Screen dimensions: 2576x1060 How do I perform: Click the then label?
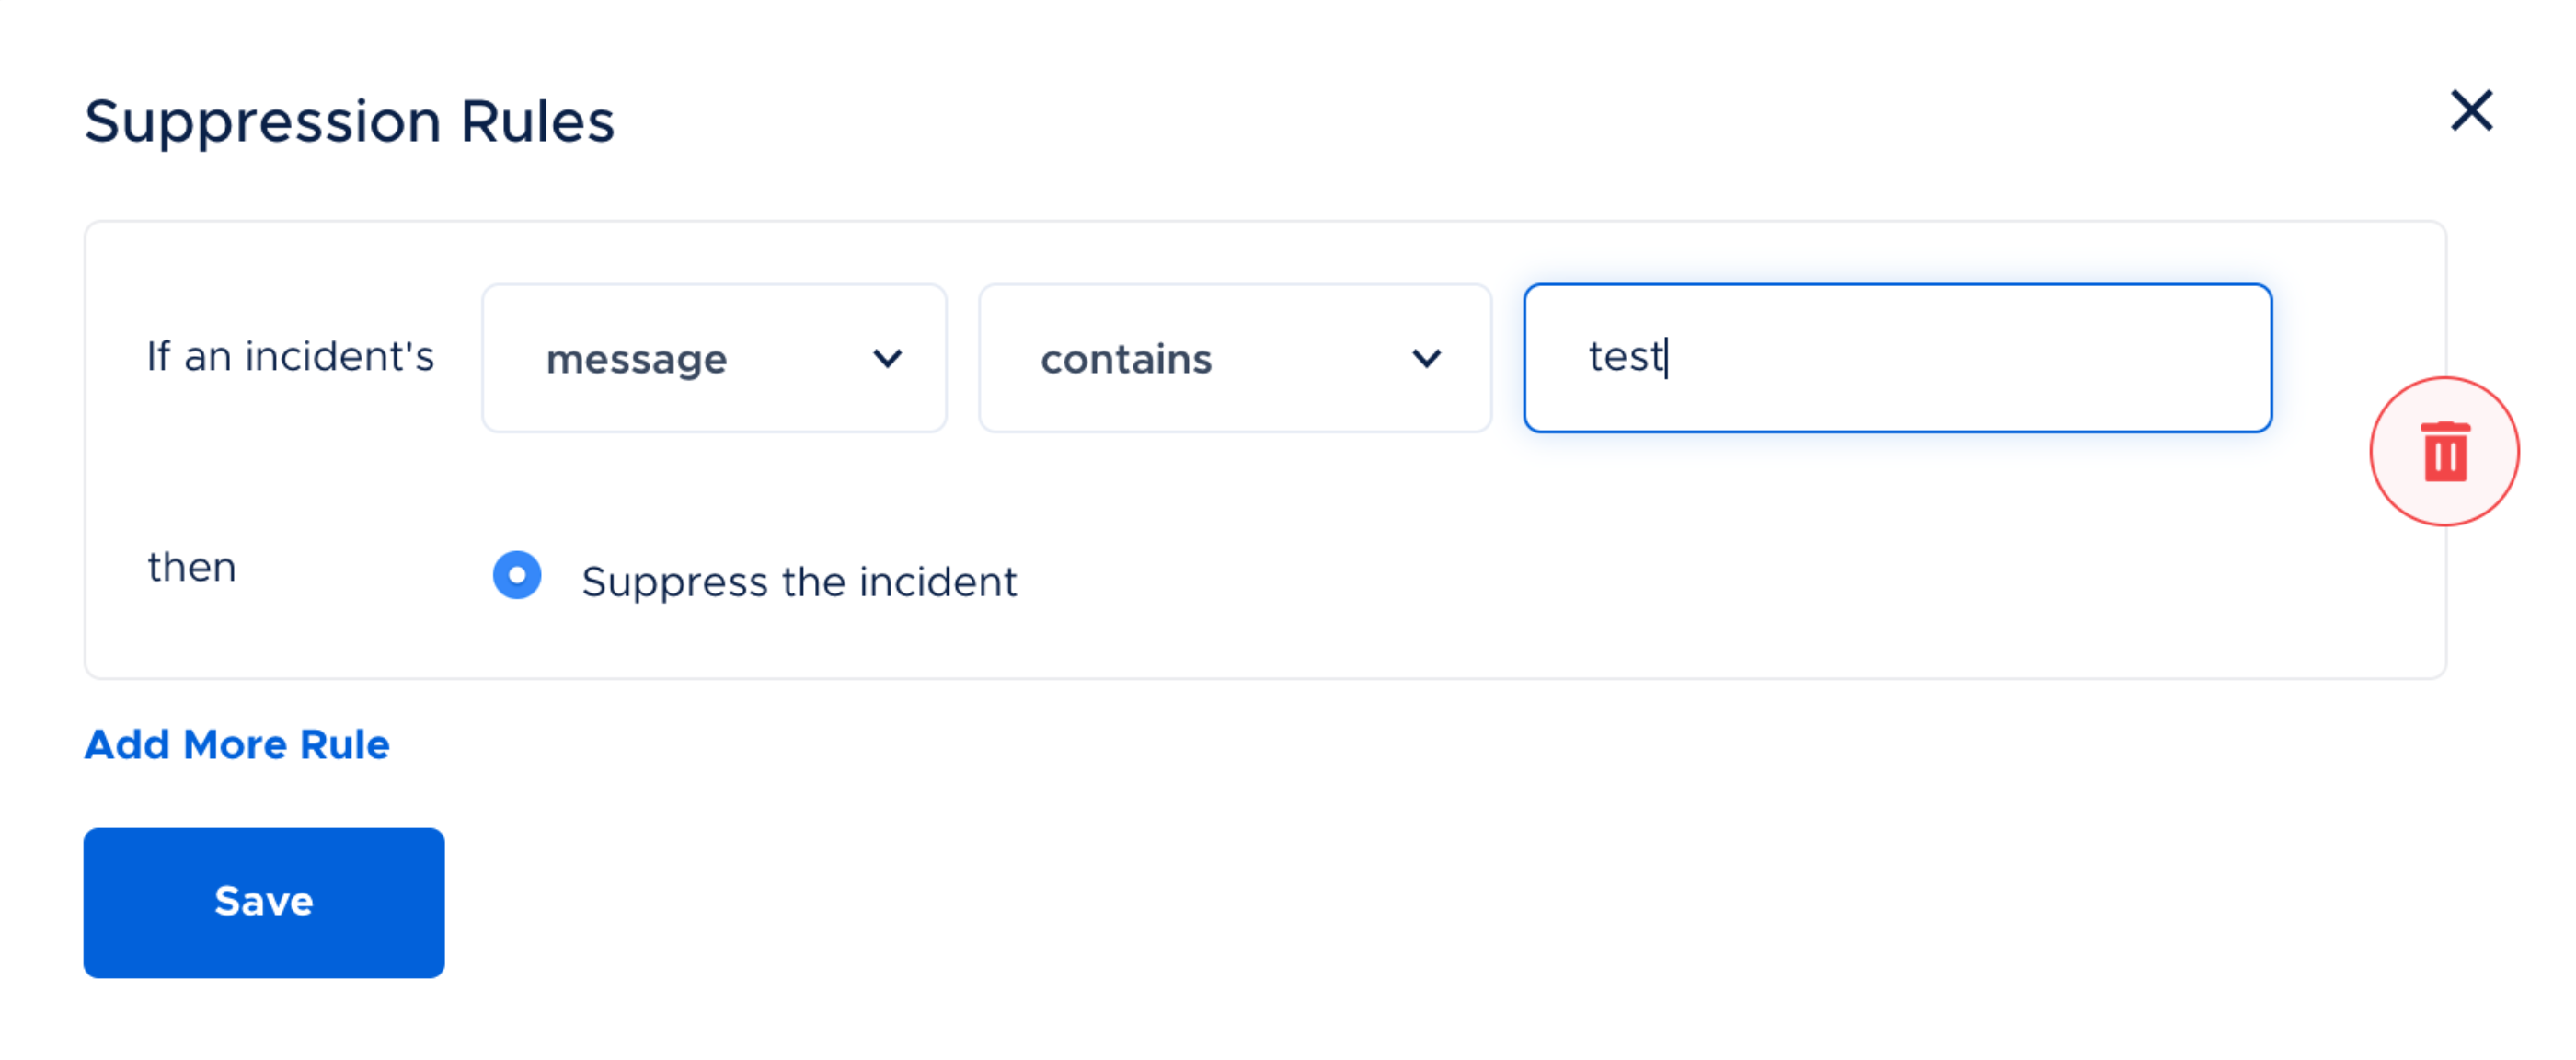192,567
